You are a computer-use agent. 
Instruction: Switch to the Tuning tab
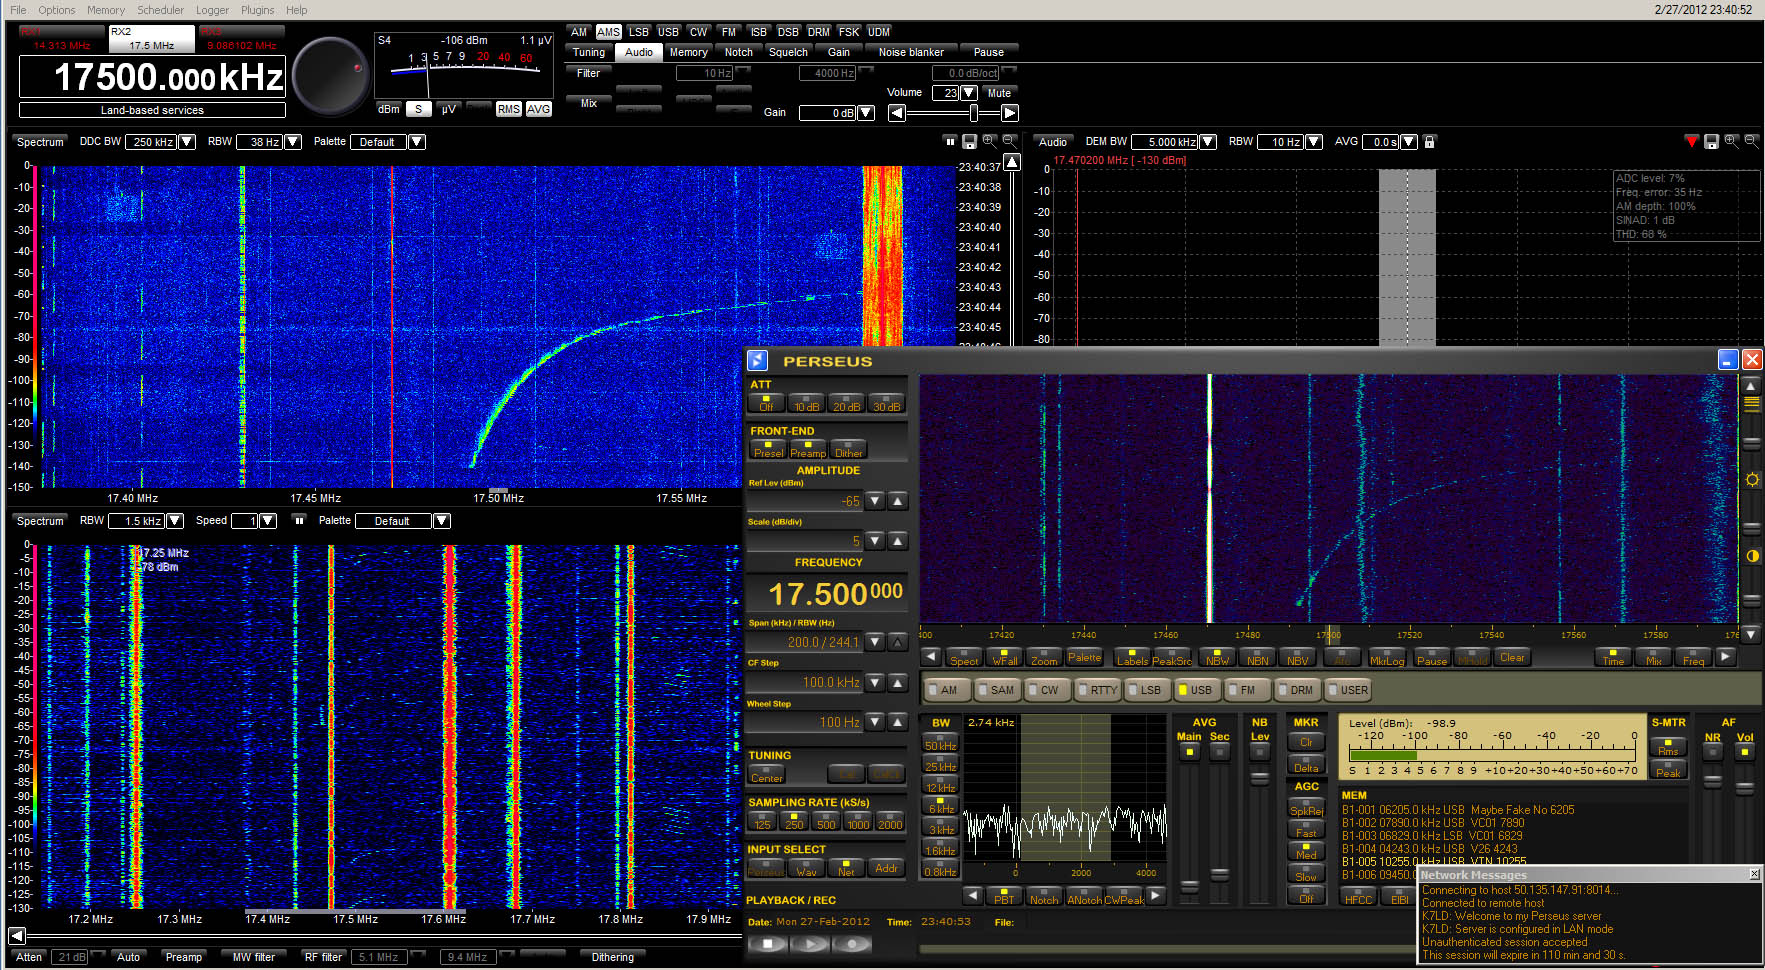(x=589, y=52)
